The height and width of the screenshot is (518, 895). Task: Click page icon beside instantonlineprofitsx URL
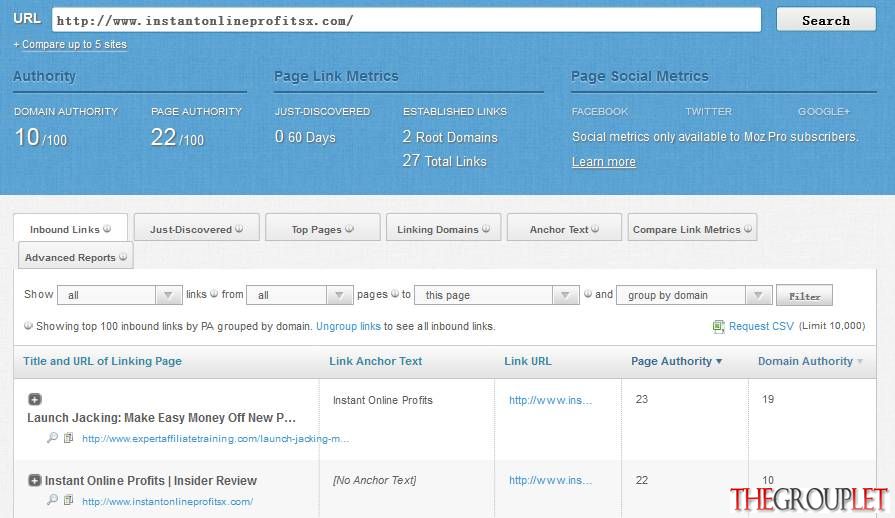(x=68, y=500)
